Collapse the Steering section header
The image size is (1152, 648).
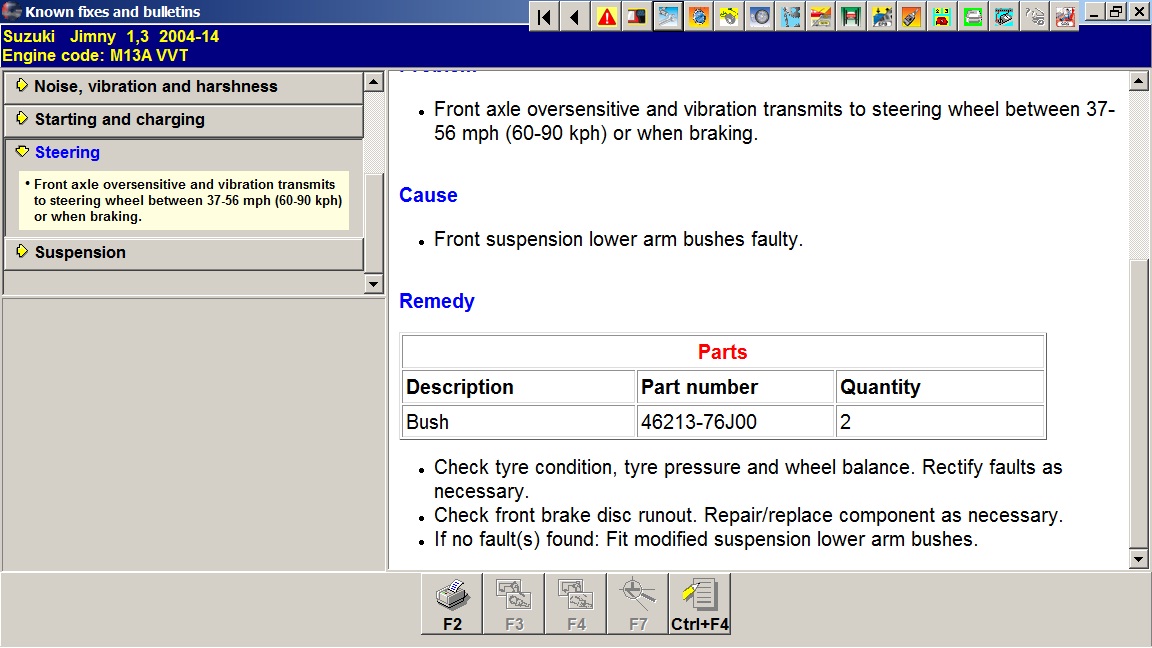point(67,153)
